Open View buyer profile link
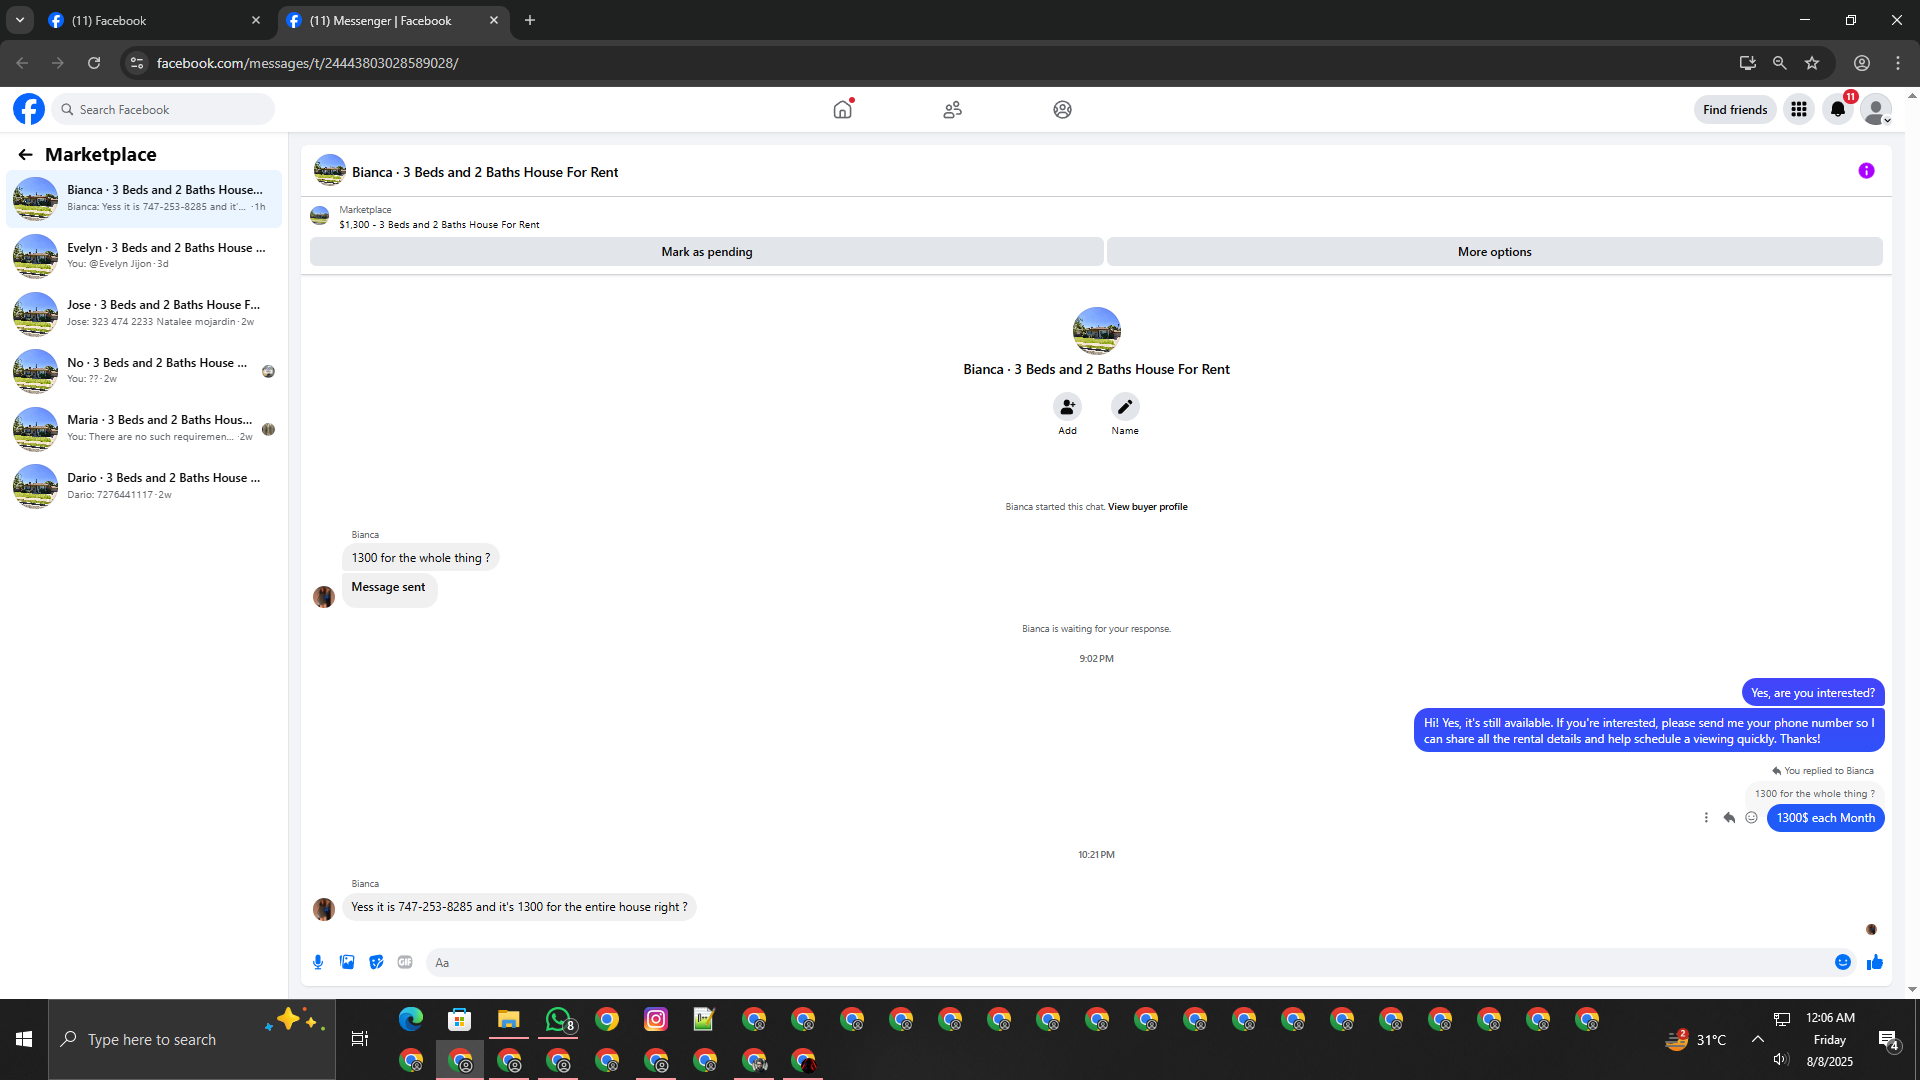This screenshot has width=1920, height=1080. click(1147, 507)
